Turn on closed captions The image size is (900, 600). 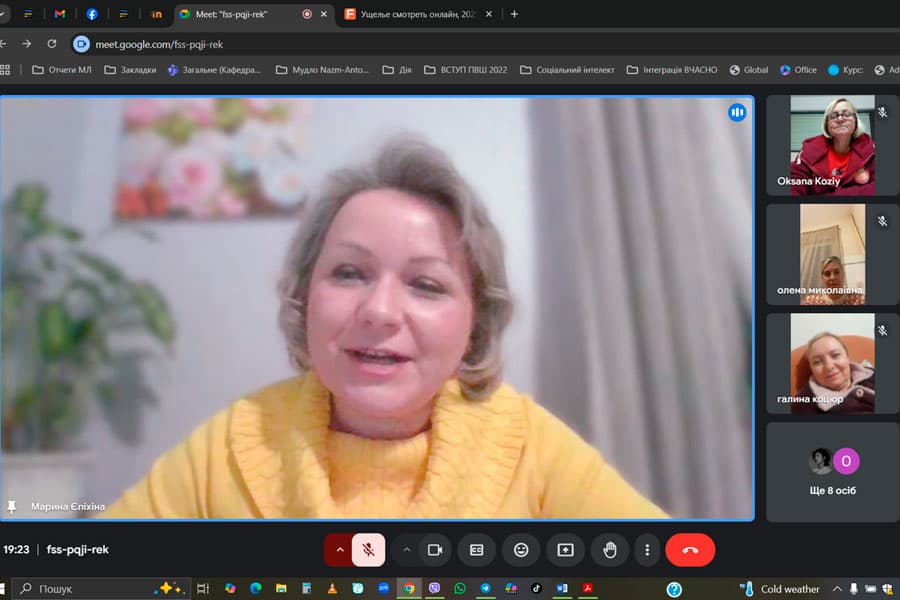coord(476,550)
